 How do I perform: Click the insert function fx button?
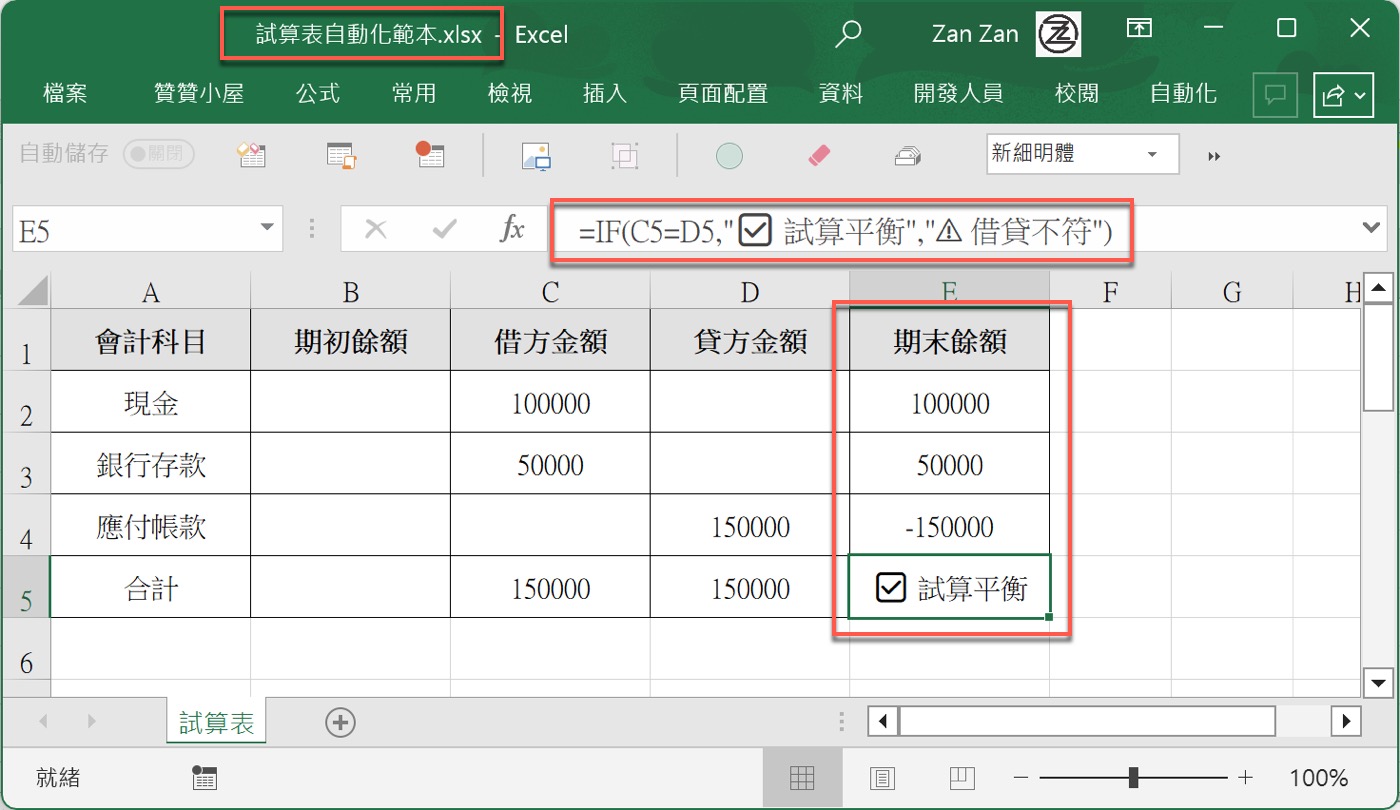[512, 229]
